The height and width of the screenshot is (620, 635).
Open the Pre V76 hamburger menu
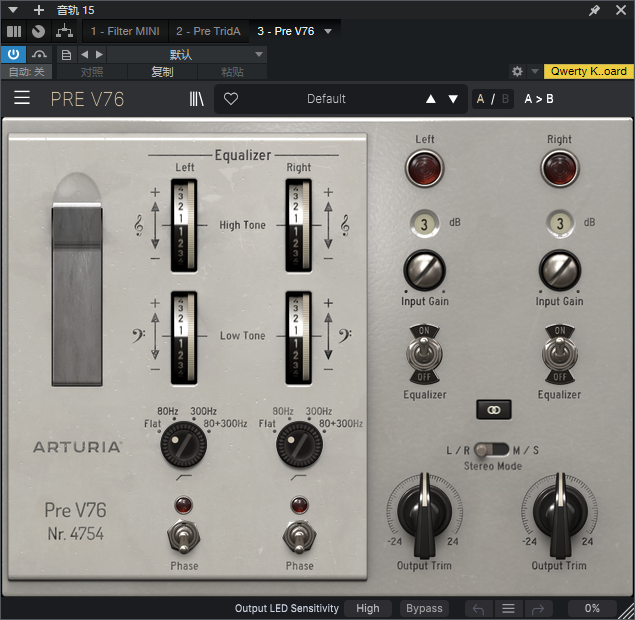tap(22, 98)
